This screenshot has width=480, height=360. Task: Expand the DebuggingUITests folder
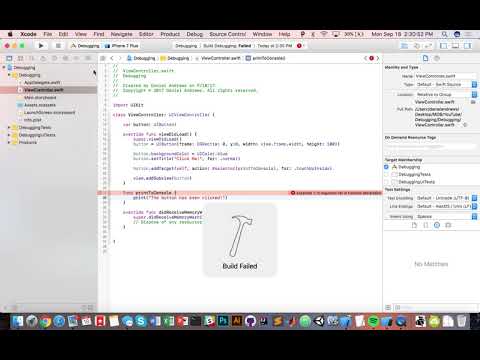click(9, 135)
